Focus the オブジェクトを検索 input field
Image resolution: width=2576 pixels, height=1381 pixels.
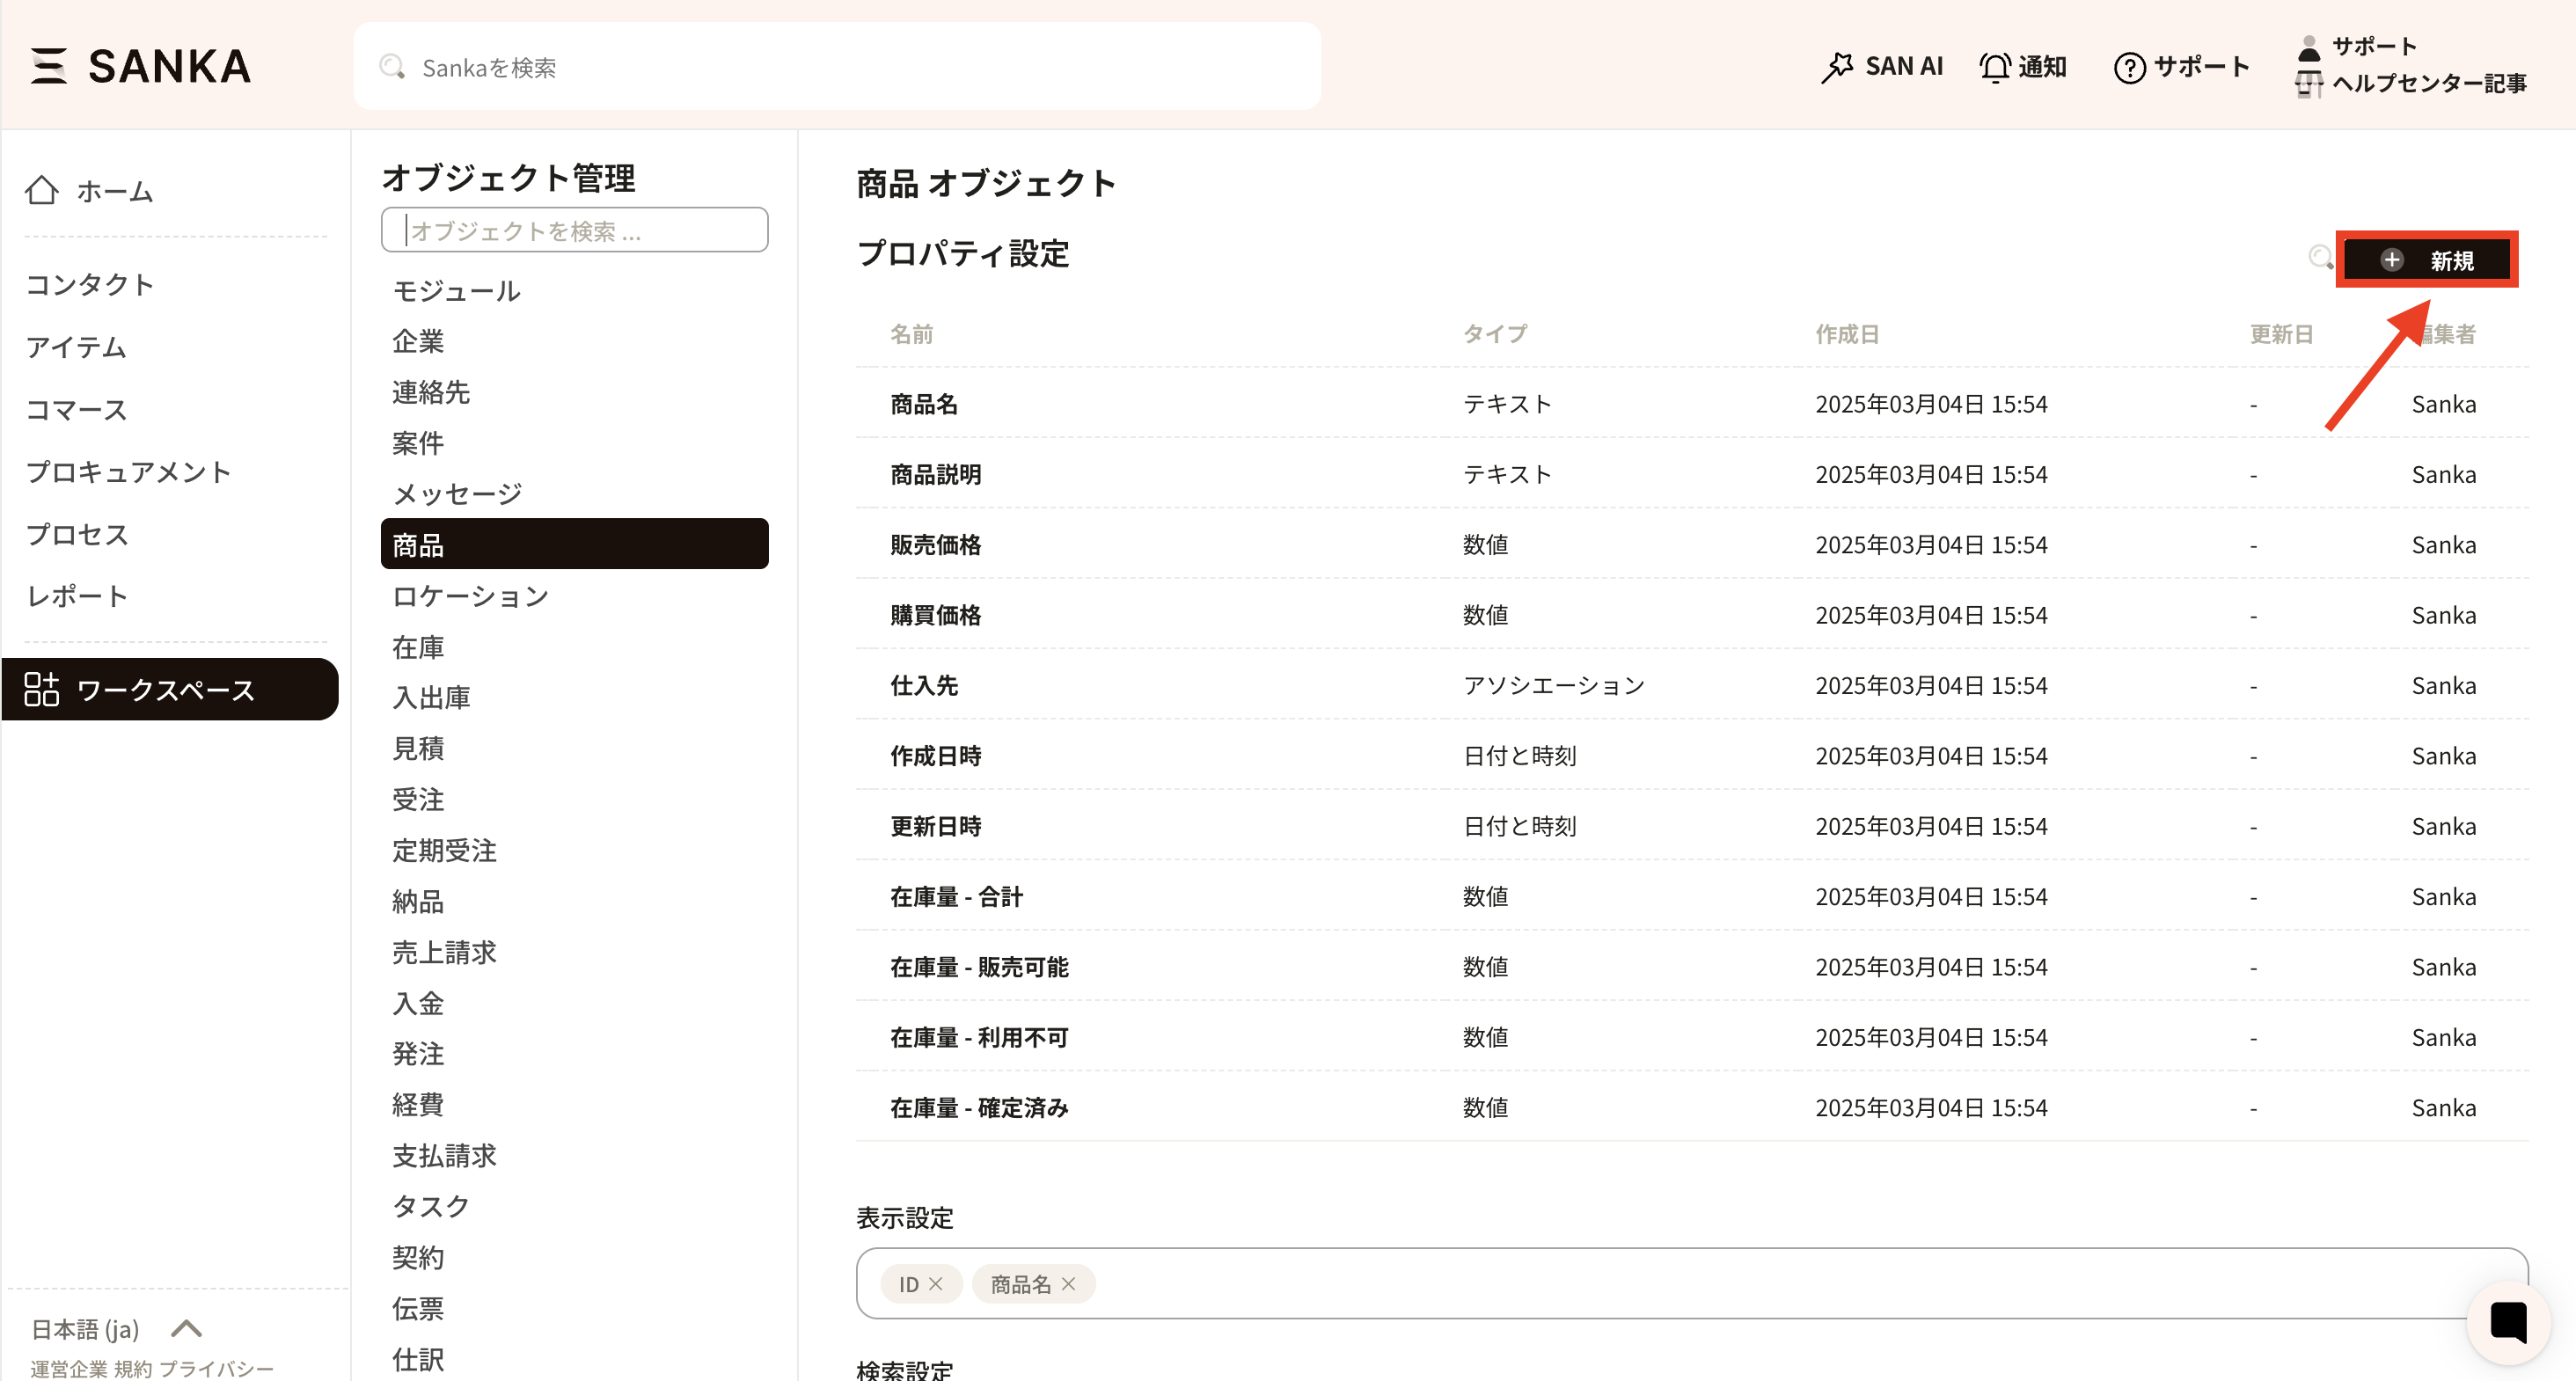(575, 231)
